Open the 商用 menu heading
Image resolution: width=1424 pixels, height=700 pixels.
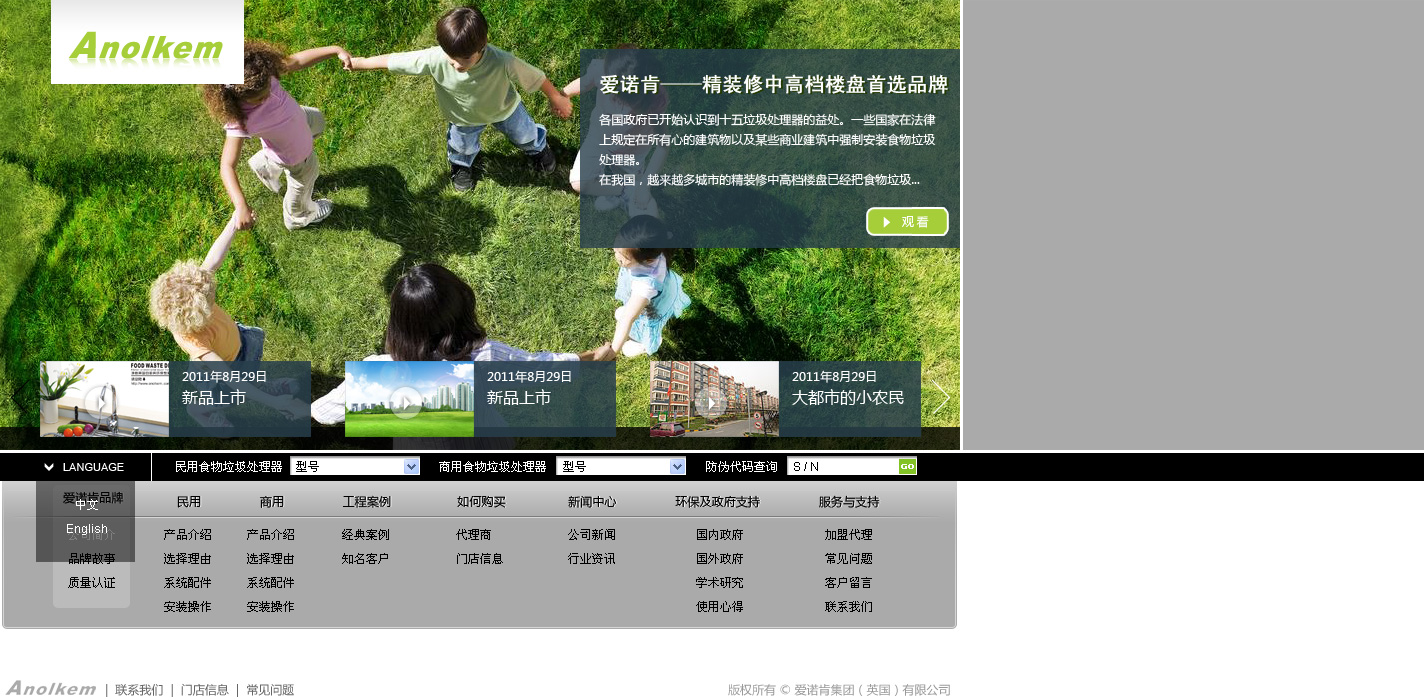pyautogui.click(x=272, y=502)
